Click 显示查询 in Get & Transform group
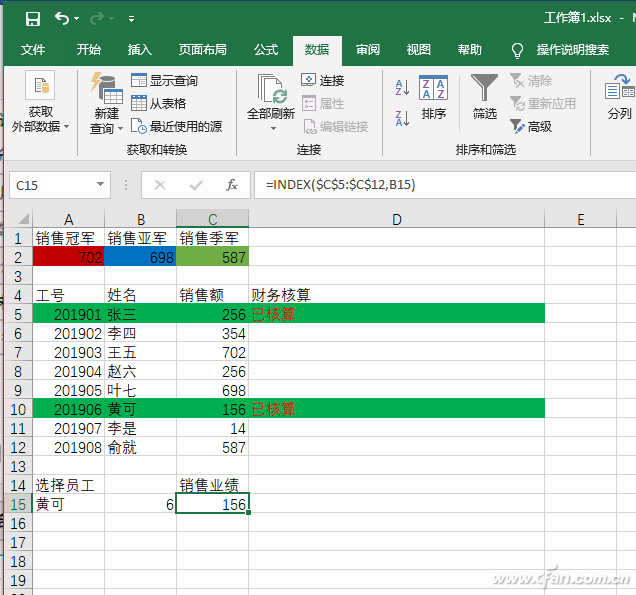Screen dimensions: 636x595 click(164, 80)
